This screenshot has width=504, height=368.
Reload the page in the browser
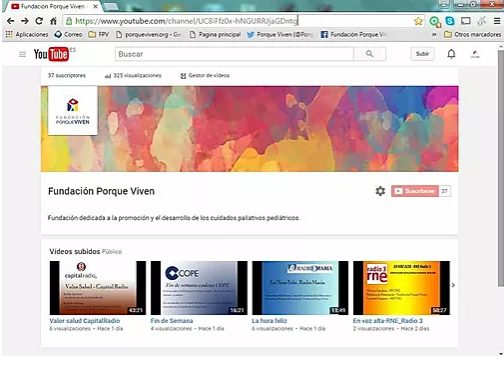39,21
